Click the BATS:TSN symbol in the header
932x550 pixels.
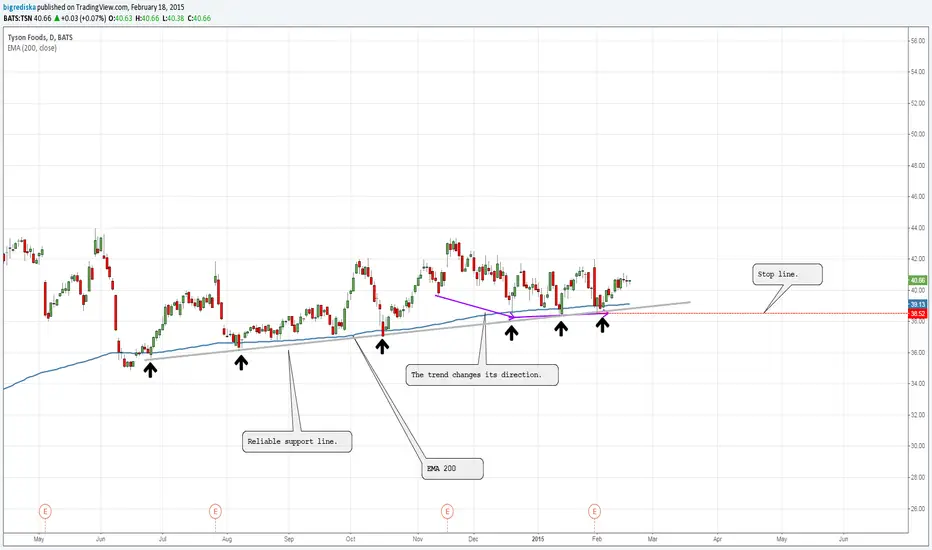pos(18,18)
